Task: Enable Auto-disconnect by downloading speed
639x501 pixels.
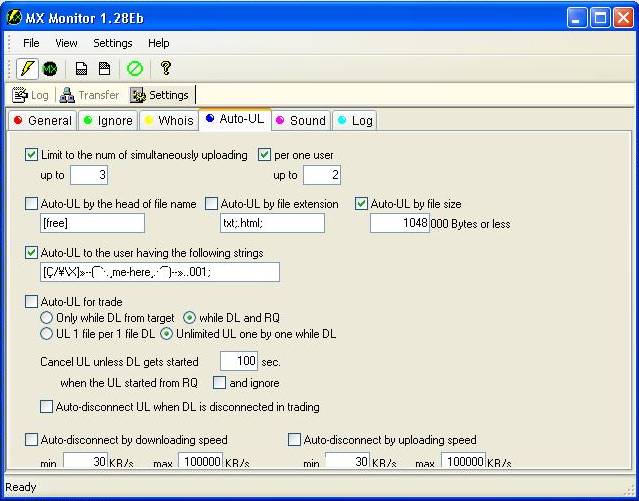Action: click(31, 440)
